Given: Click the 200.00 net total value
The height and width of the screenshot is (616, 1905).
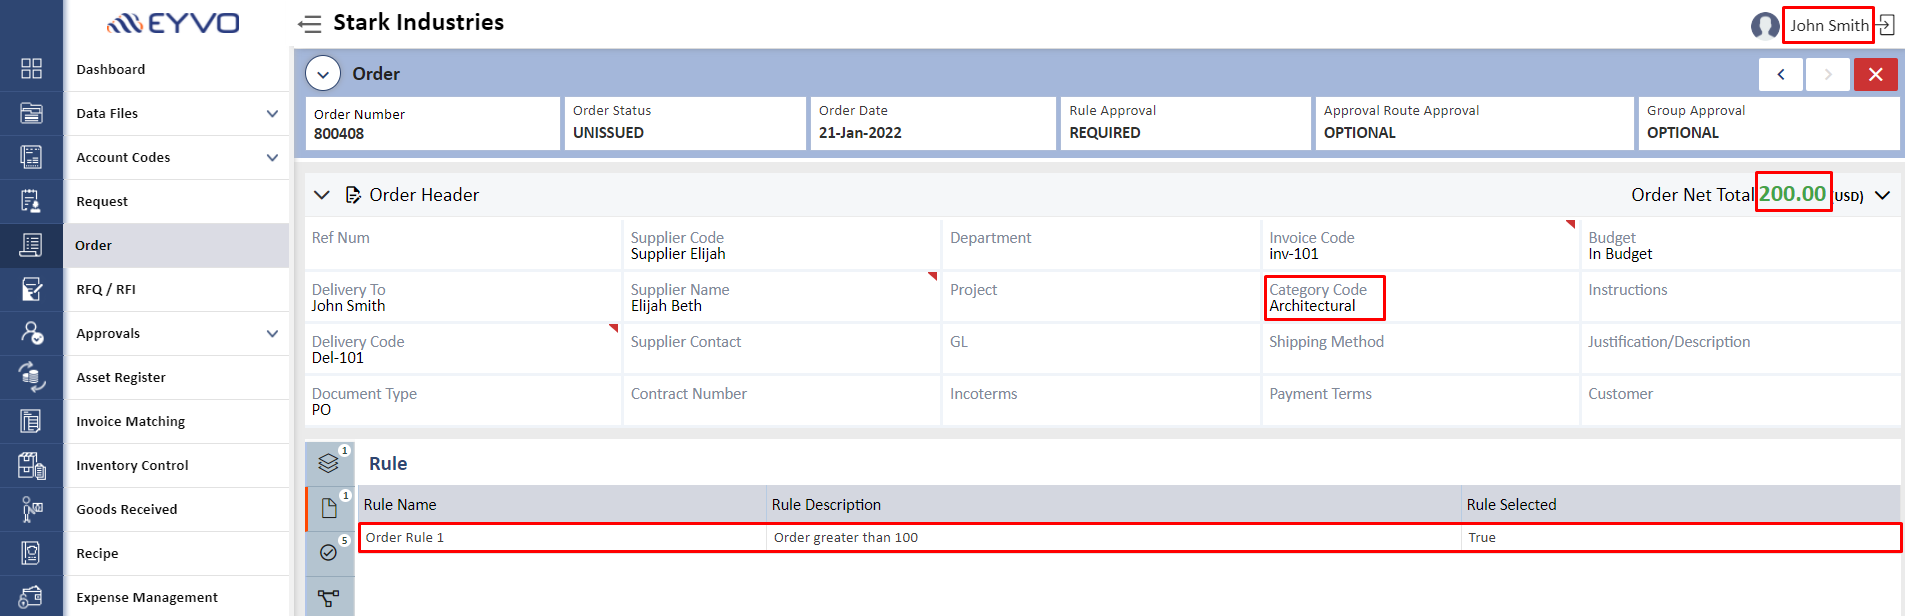Looking at the screenshot, I should 1792,194.
